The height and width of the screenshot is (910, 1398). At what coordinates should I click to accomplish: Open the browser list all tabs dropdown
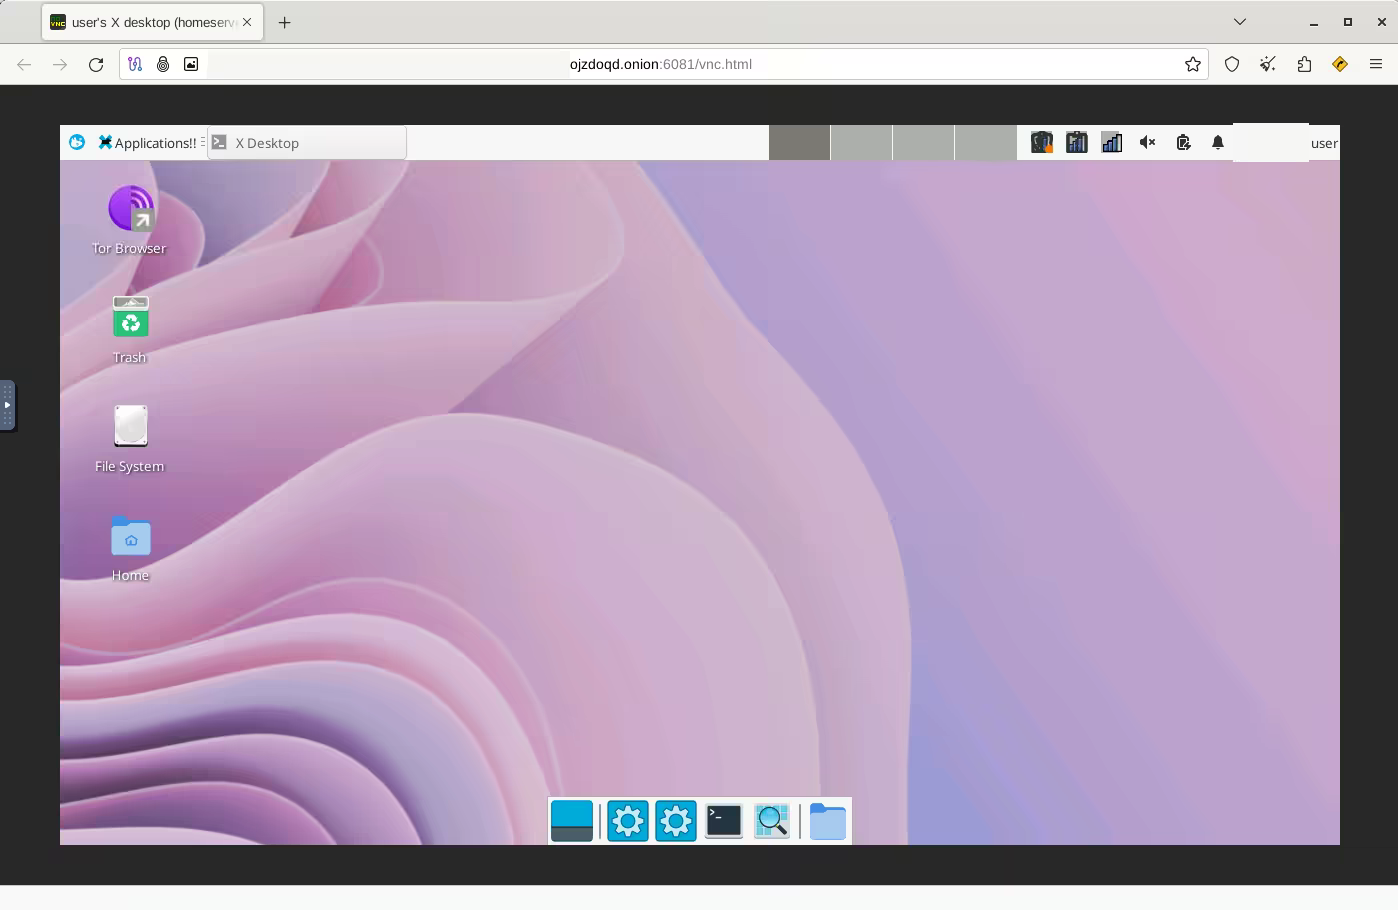coord(1239,22)
